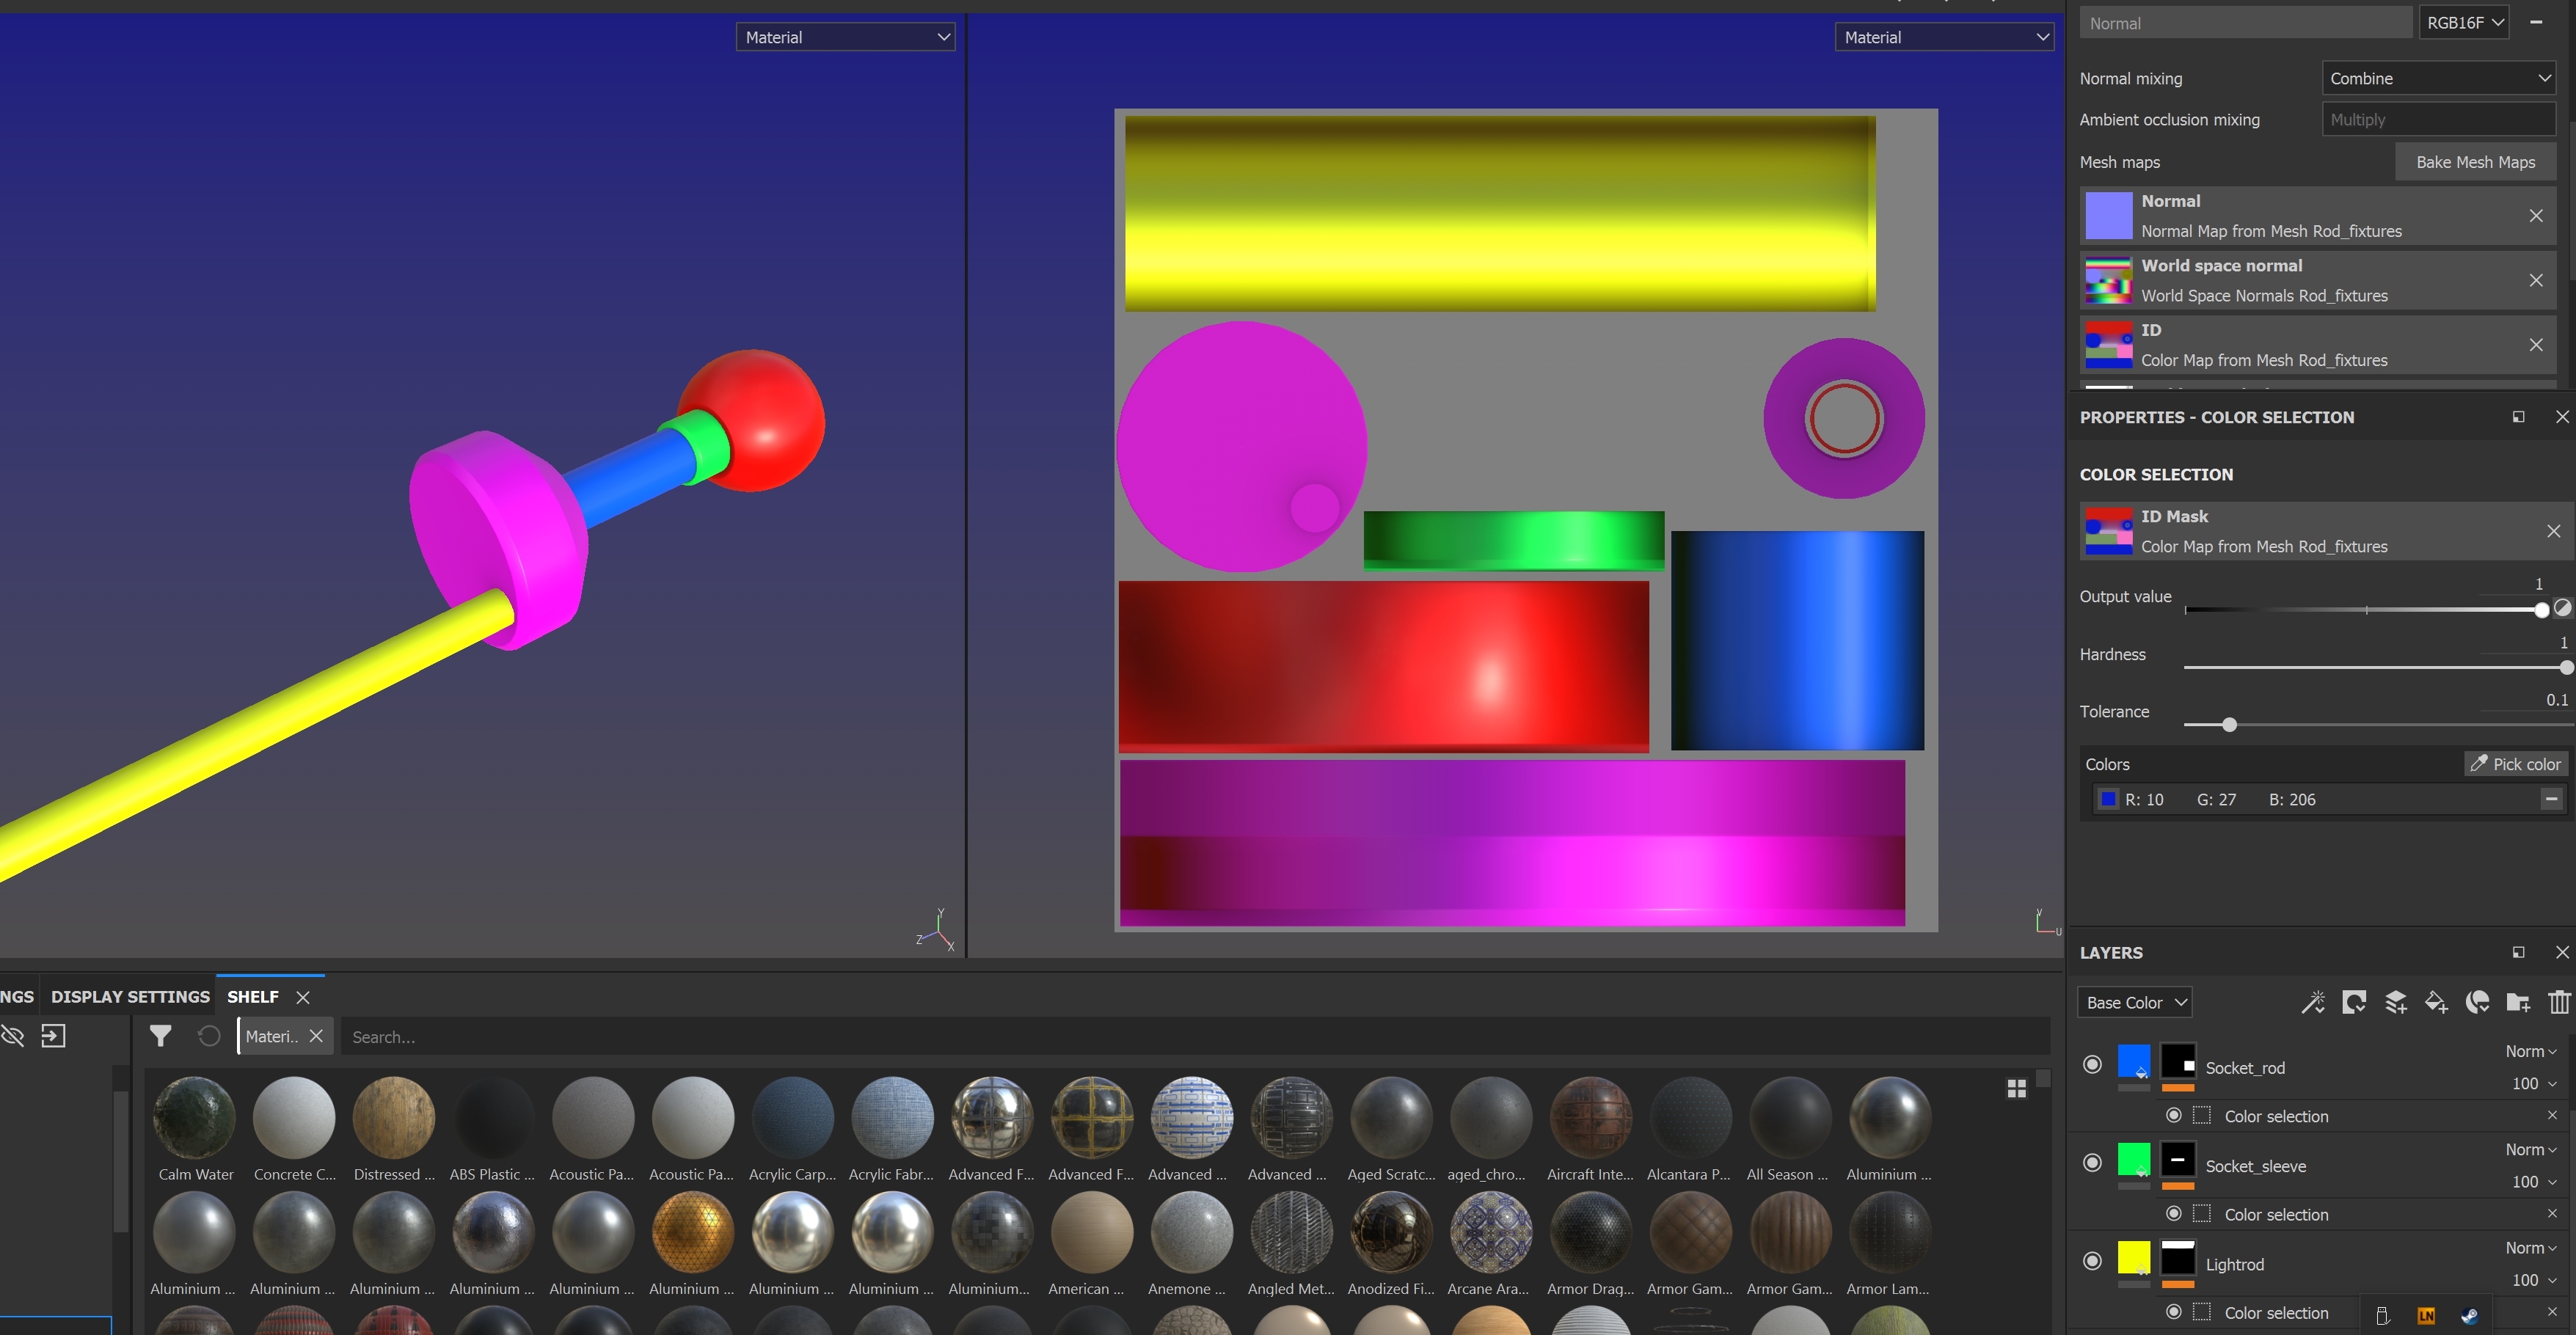2576x1335 pixels.
Task: Click Steam icon in system tray
Action: [x=2469, y=1315]
